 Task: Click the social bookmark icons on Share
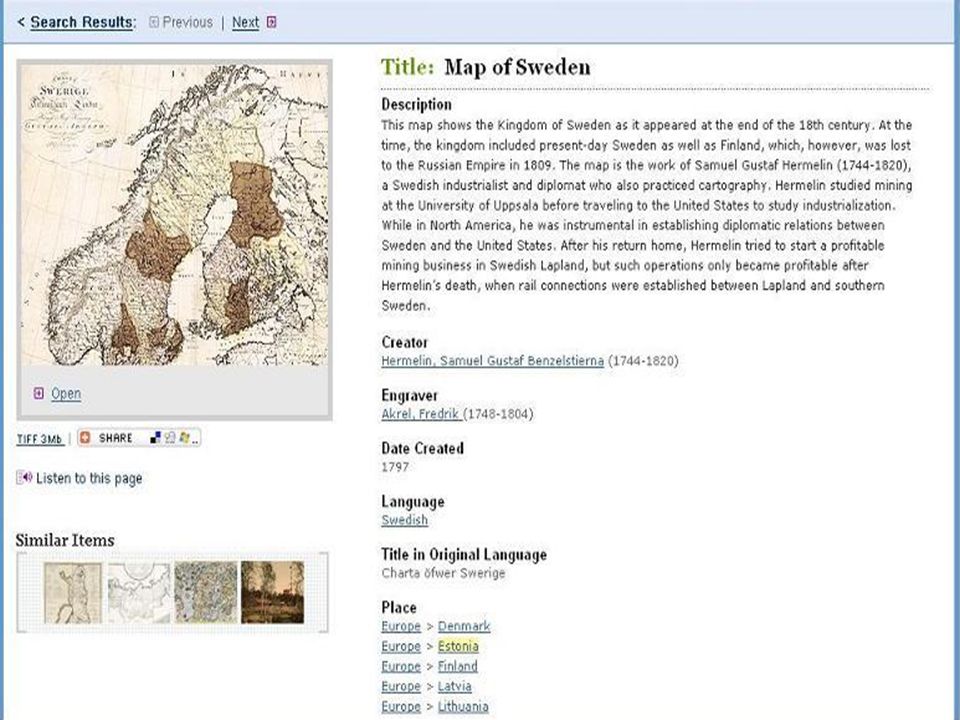[x=174, y=438]
